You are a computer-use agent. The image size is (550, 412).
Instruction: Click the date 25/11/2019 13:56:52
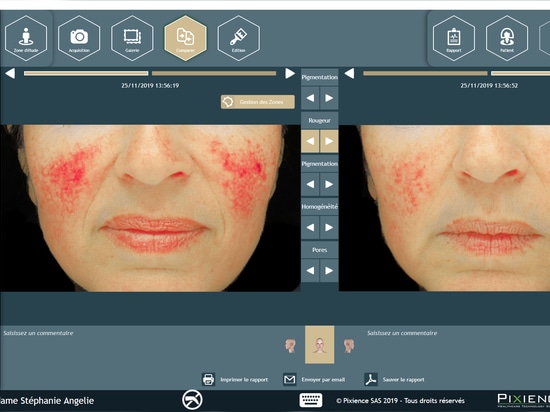[489, 86]
